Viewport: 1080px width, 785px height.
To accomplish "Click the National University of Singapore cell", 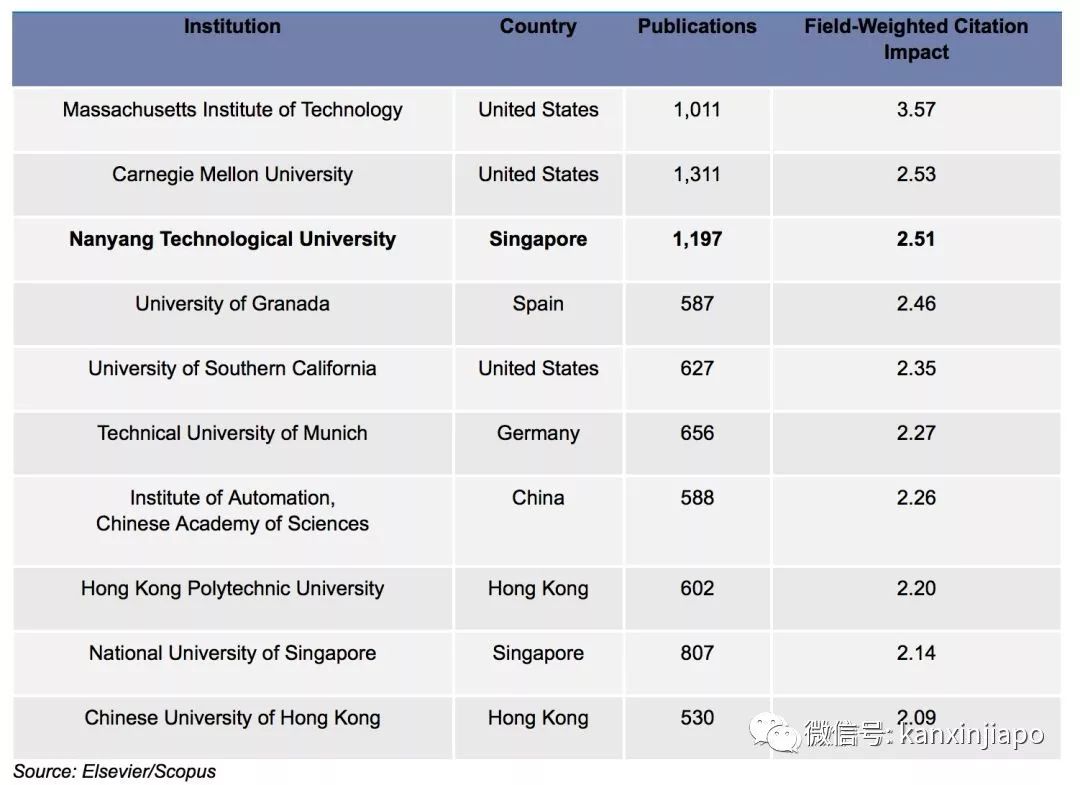I will point(232,653).
